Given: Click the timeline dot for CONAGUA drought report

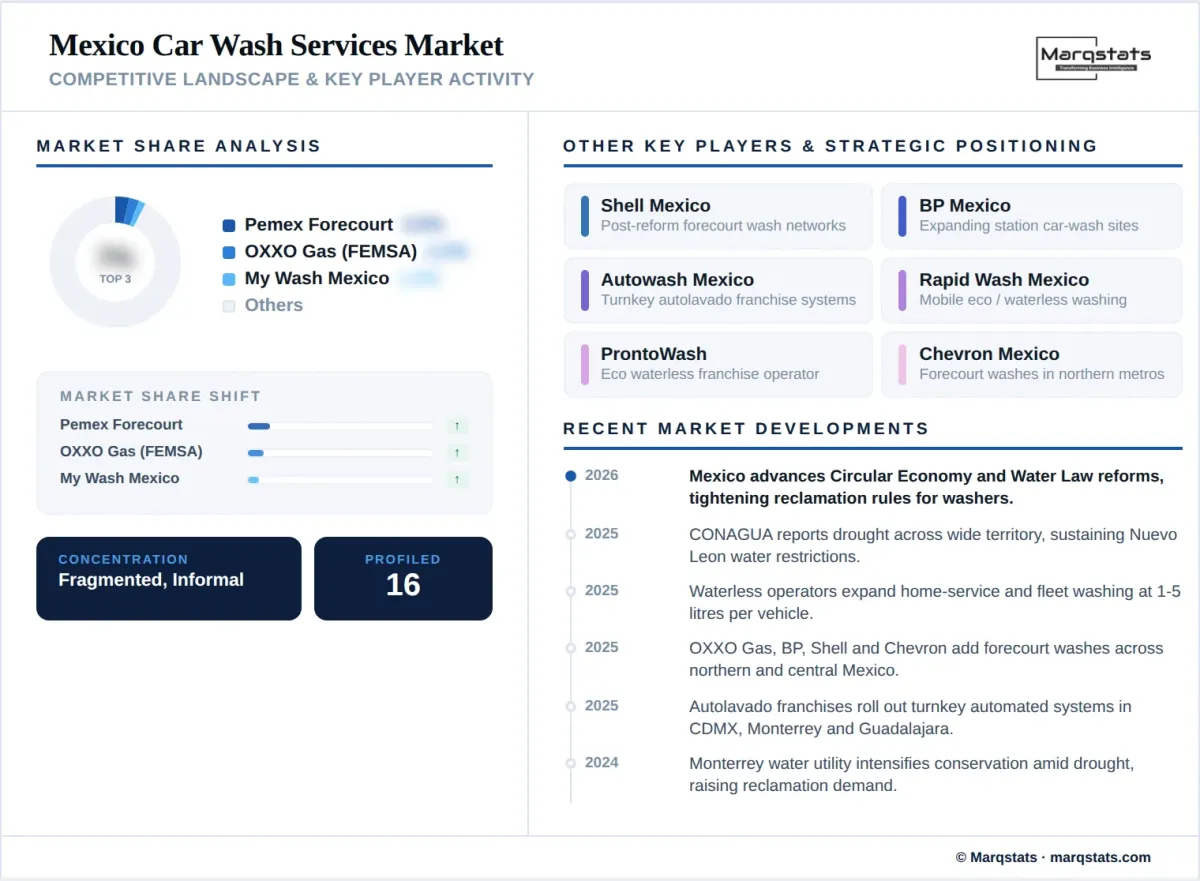Looking at the screenshot, I should (x=571, y=534).
